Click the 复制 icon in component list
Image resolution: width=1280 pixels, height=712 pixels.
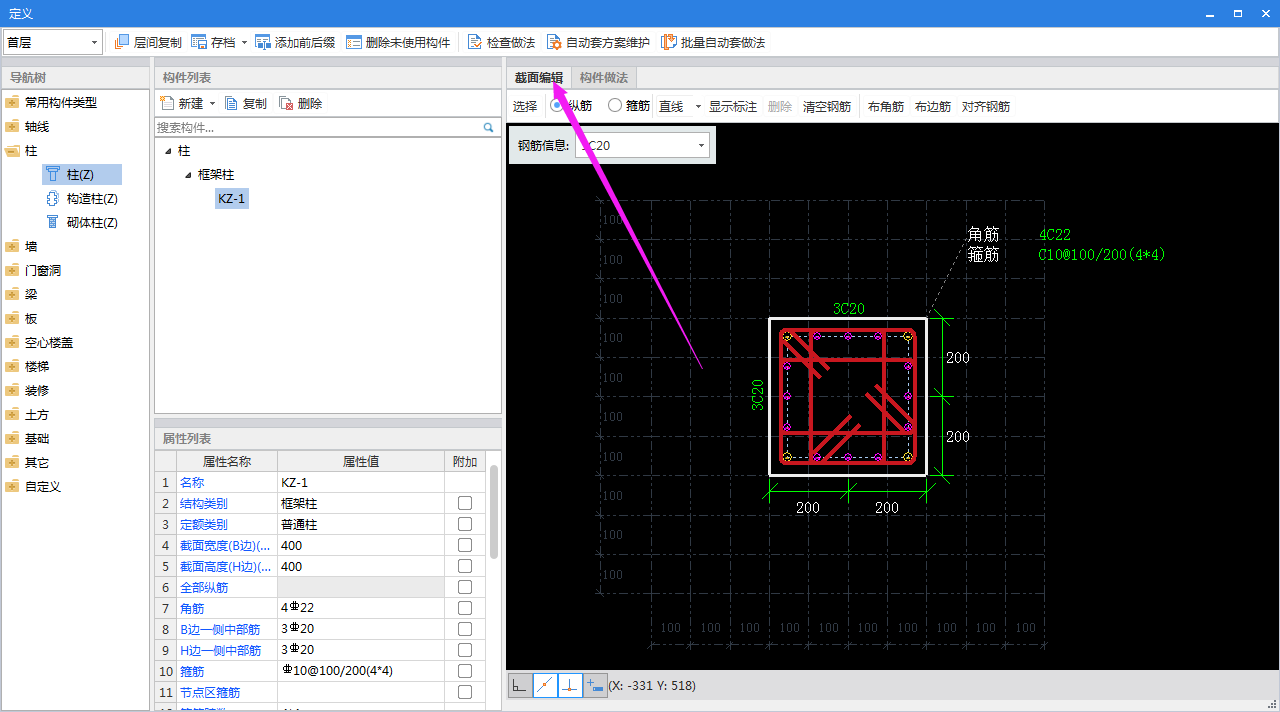point(231,103)
